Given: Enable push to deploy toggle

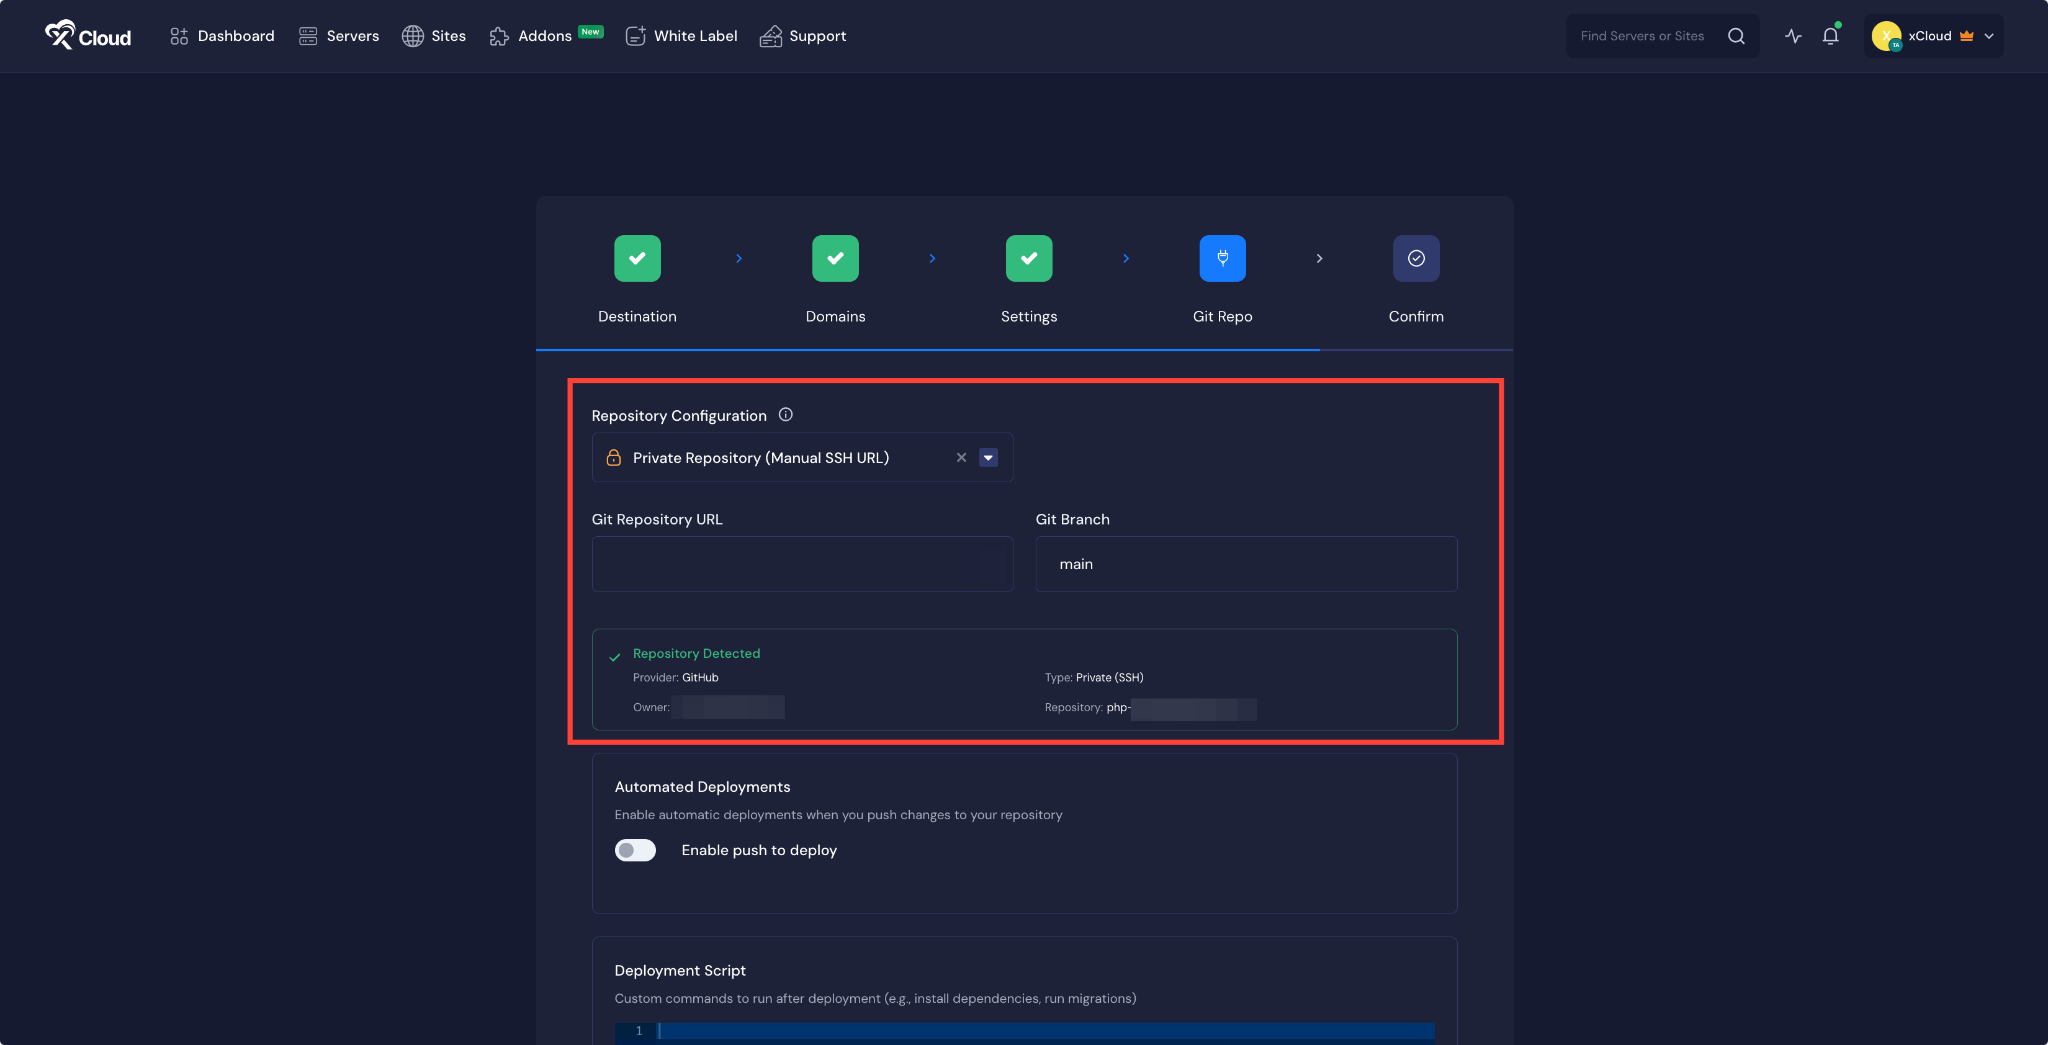Looking at the screenshot, I should coord(634,850).
